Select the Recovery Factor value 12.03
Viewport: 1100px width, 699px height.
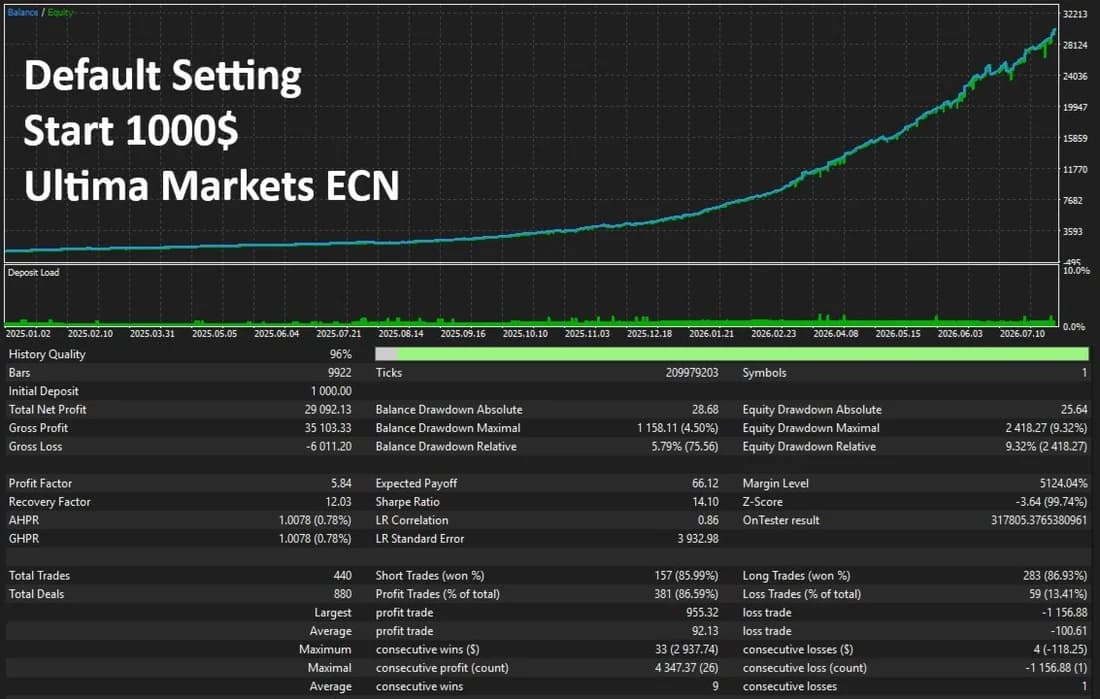338,502
